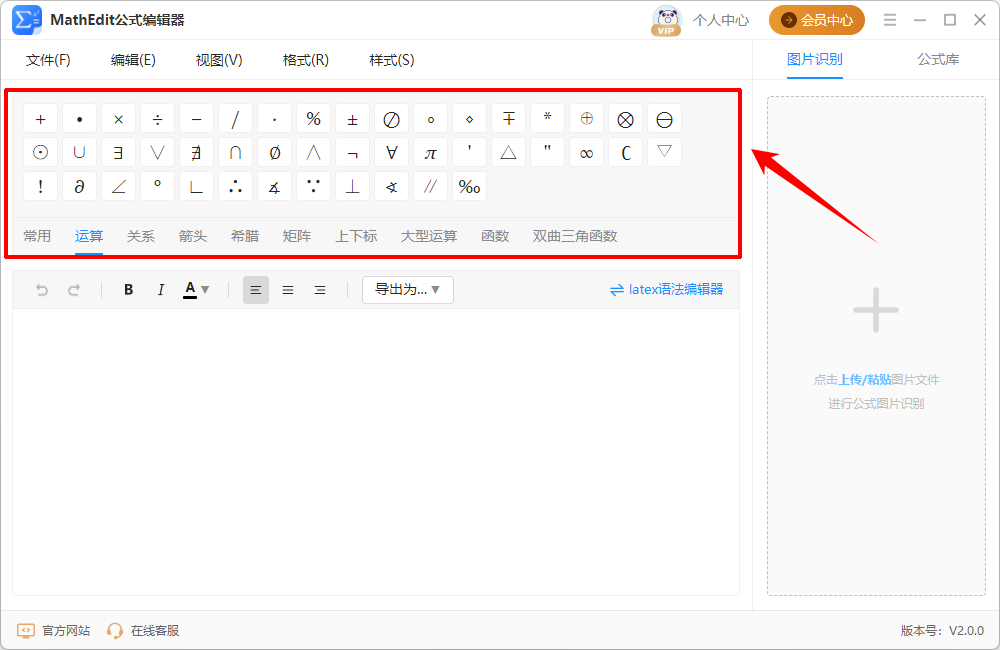Insert the multiplication cross symbol
Screen dimensions: 1000x650
click(x=119, y=119)
